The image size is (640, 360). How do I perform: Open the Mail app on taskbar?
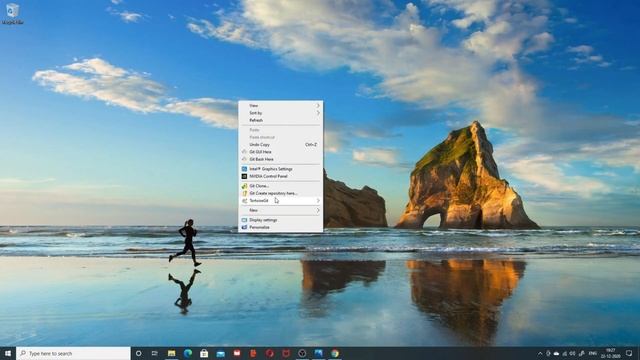220,353
